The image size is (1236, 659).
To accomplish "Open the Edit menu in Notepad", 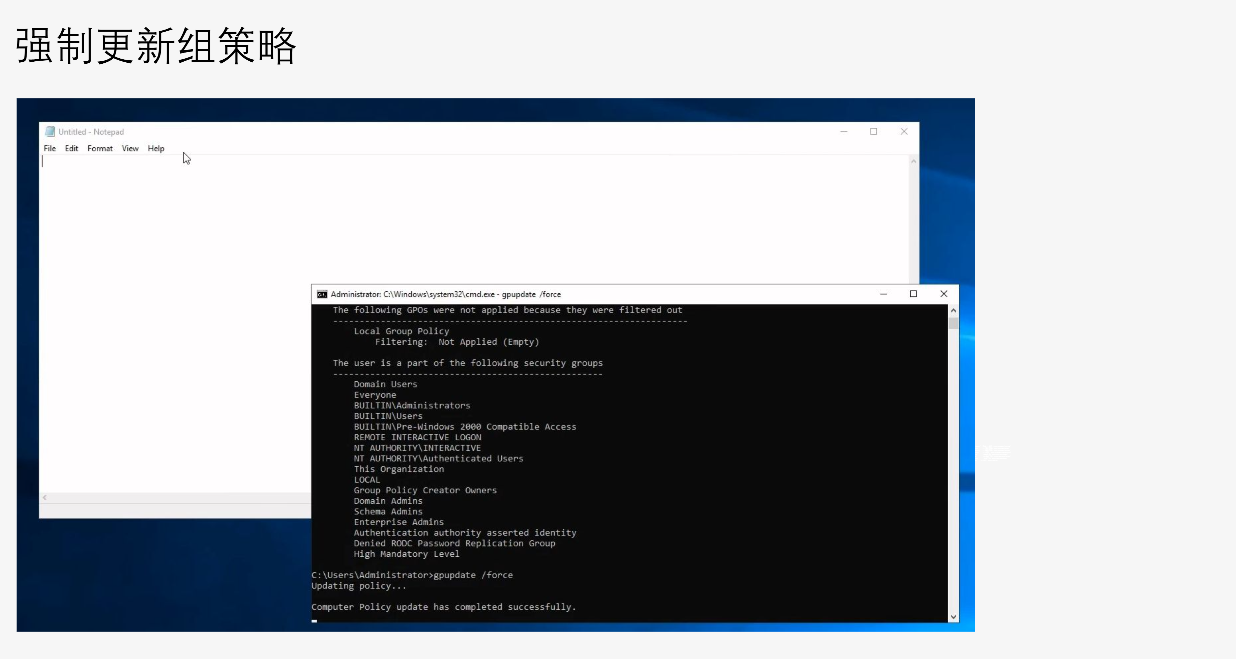I will 72,149.
